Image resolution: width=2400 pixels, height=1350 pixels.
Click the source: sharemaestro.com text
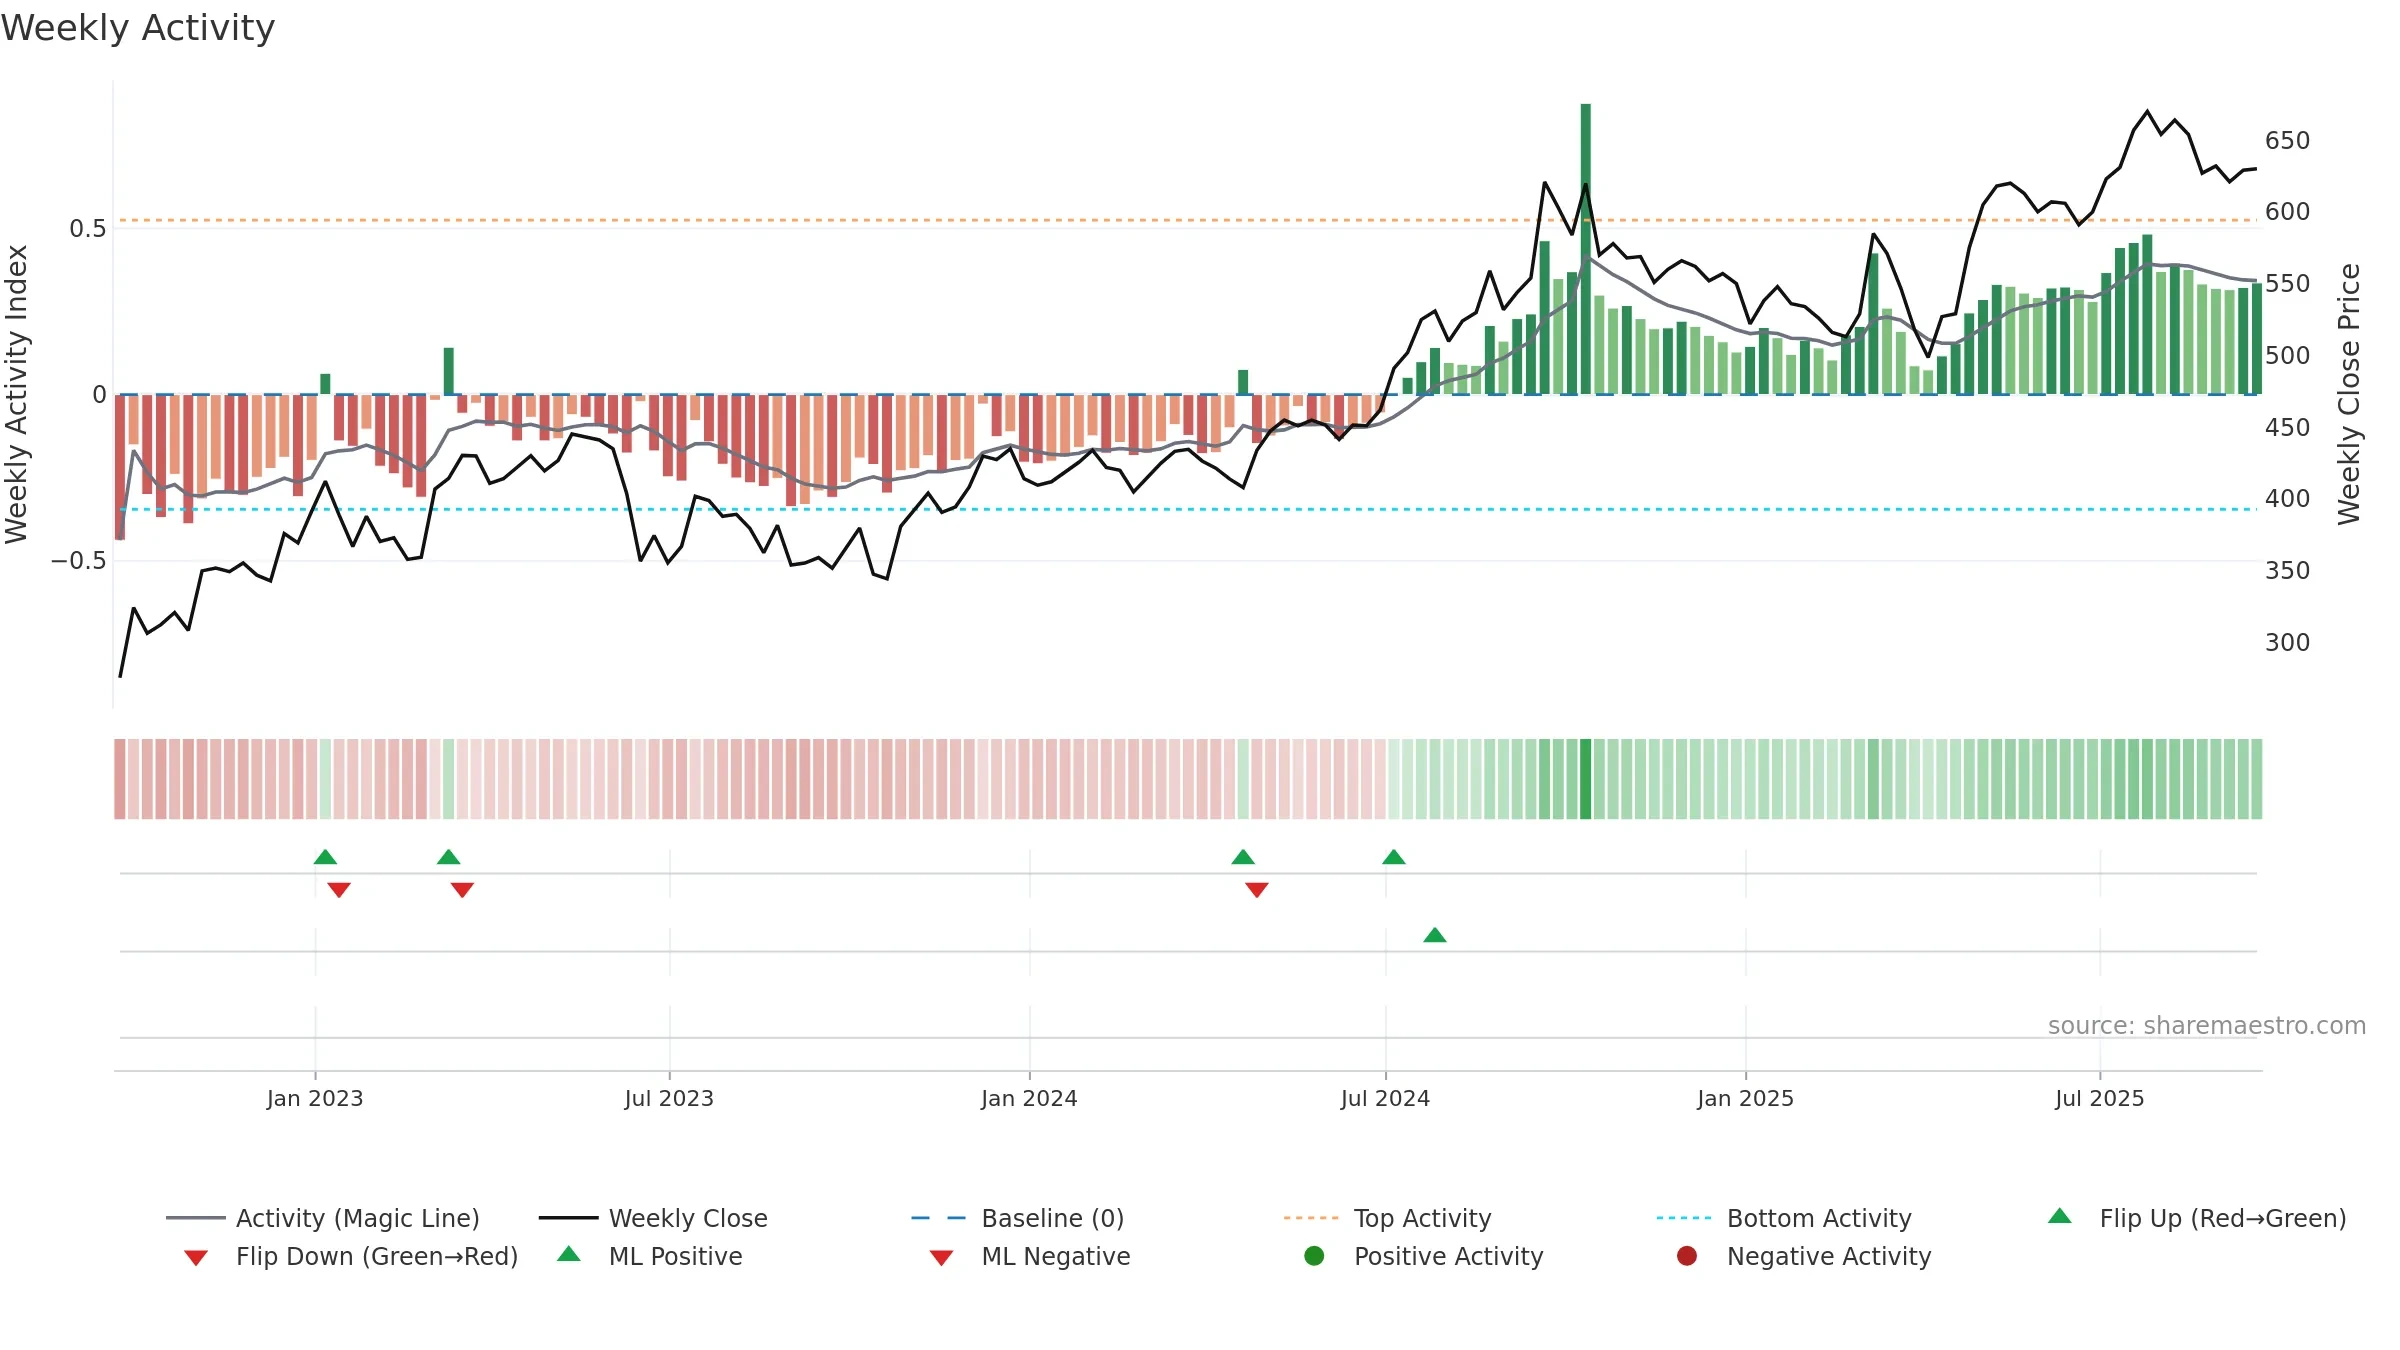coord(2207,1025)
